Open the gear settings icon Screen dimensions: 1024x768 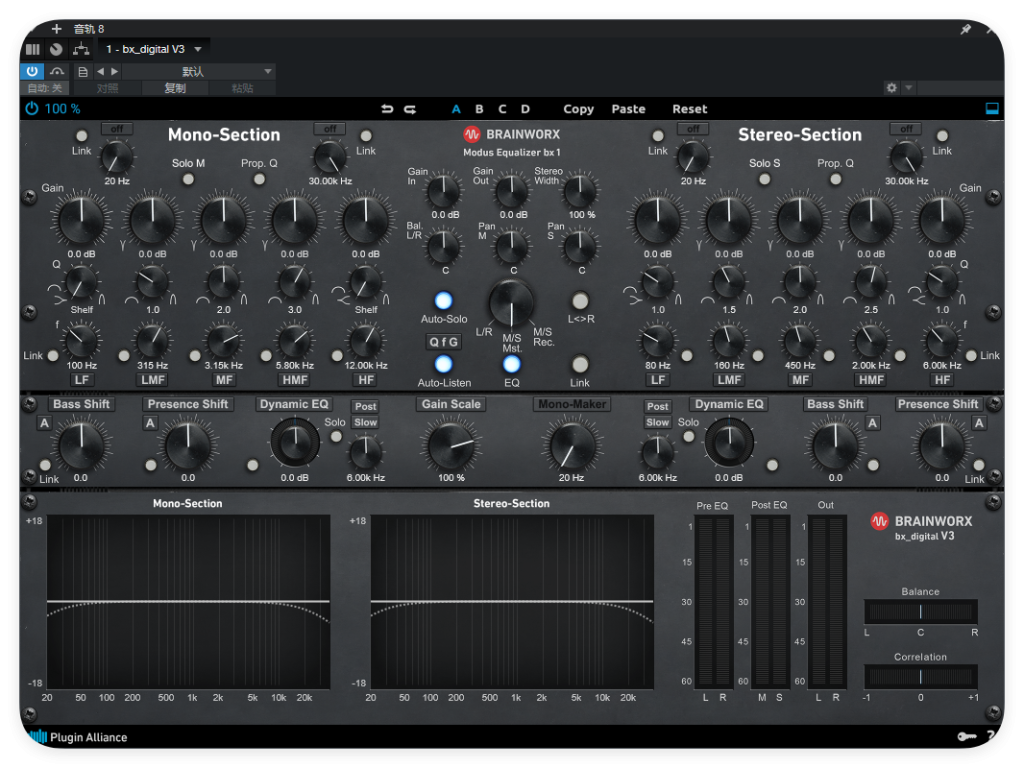pyautogui.click(x=891, y=88)
